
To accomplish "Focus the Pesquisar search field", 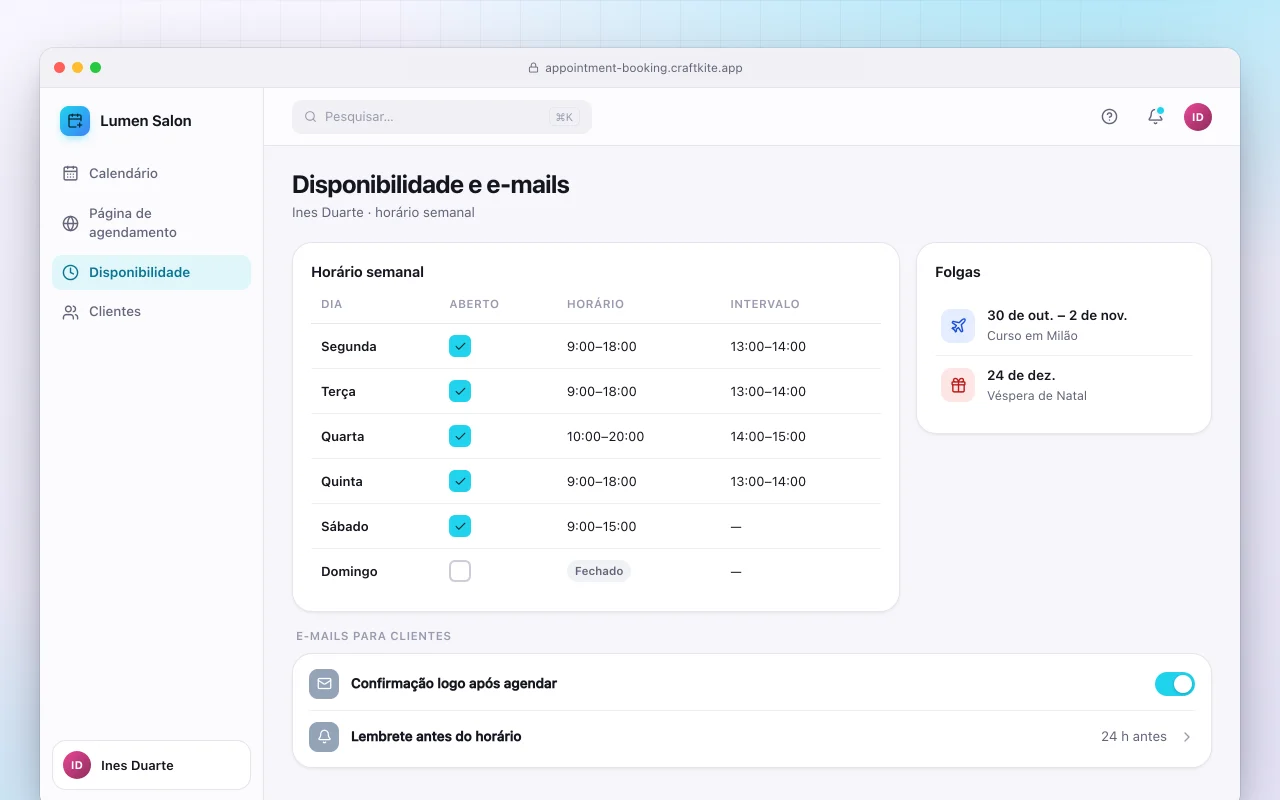I will point(442,117).
